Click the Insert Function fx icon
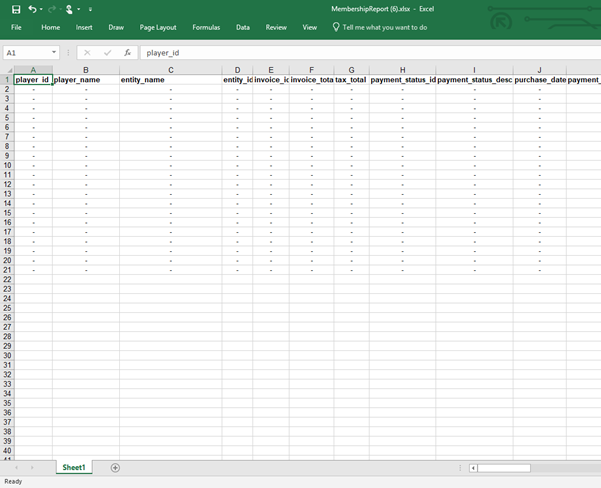 [x=127, y=52]
